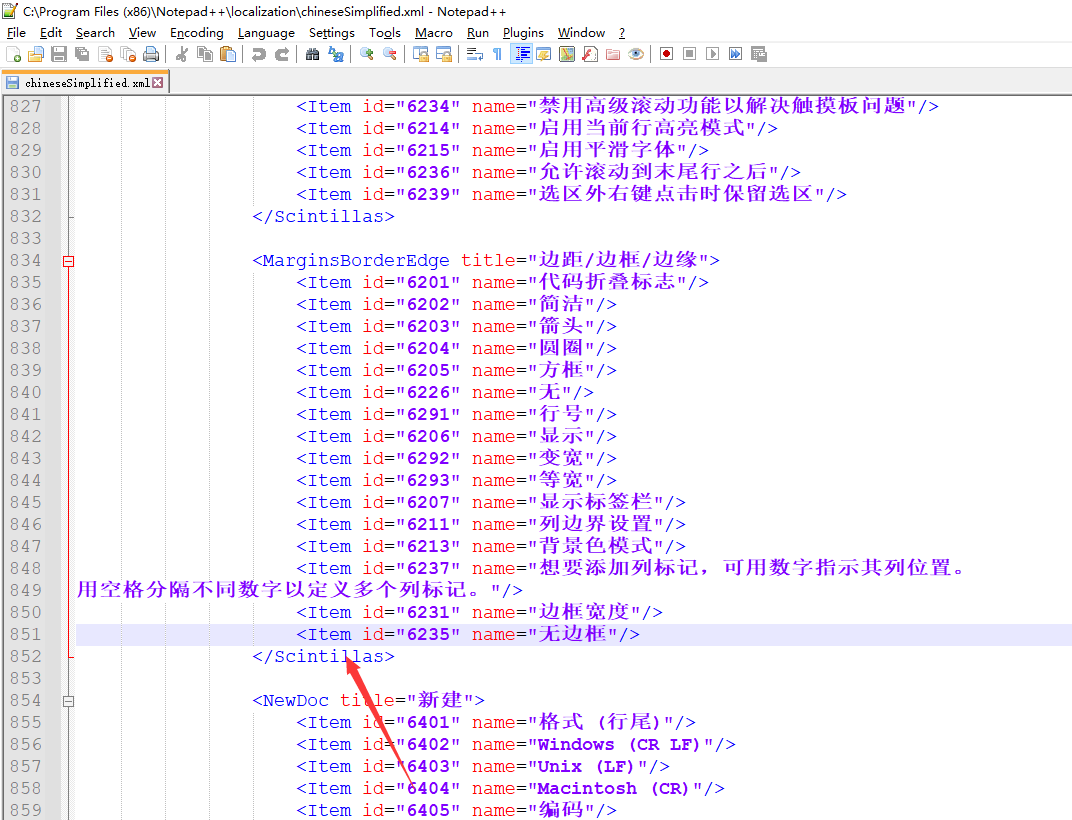Click the Close document toolbar icon
This screenshot has height=820, width=1072.
105,55
